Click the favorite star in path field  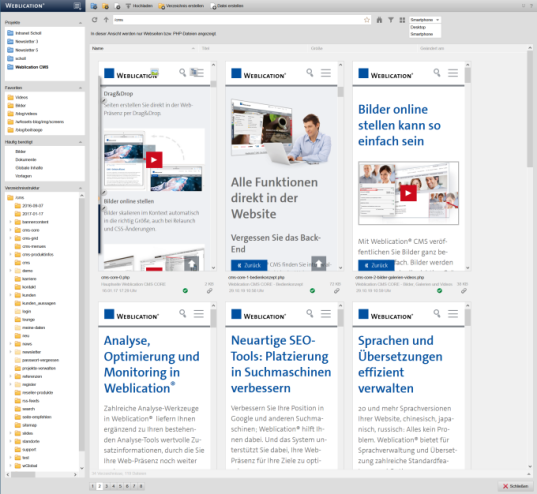tap(367, 20)
